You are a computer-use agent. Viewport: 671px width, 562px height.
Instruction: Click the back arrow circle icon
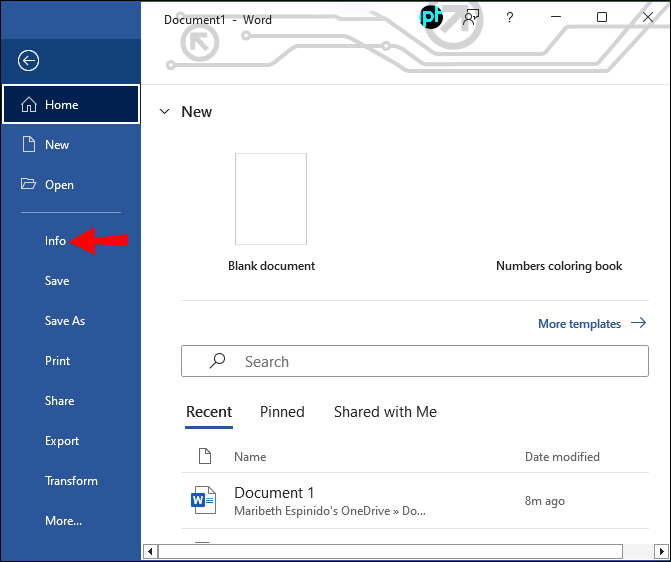[x=28, y=61]
